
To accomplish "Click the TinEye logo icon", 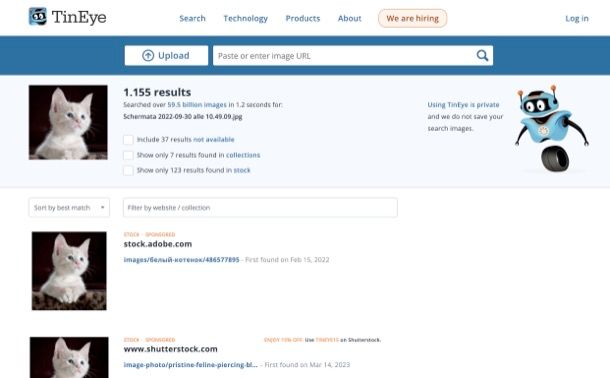I will (x=38, y=17).
